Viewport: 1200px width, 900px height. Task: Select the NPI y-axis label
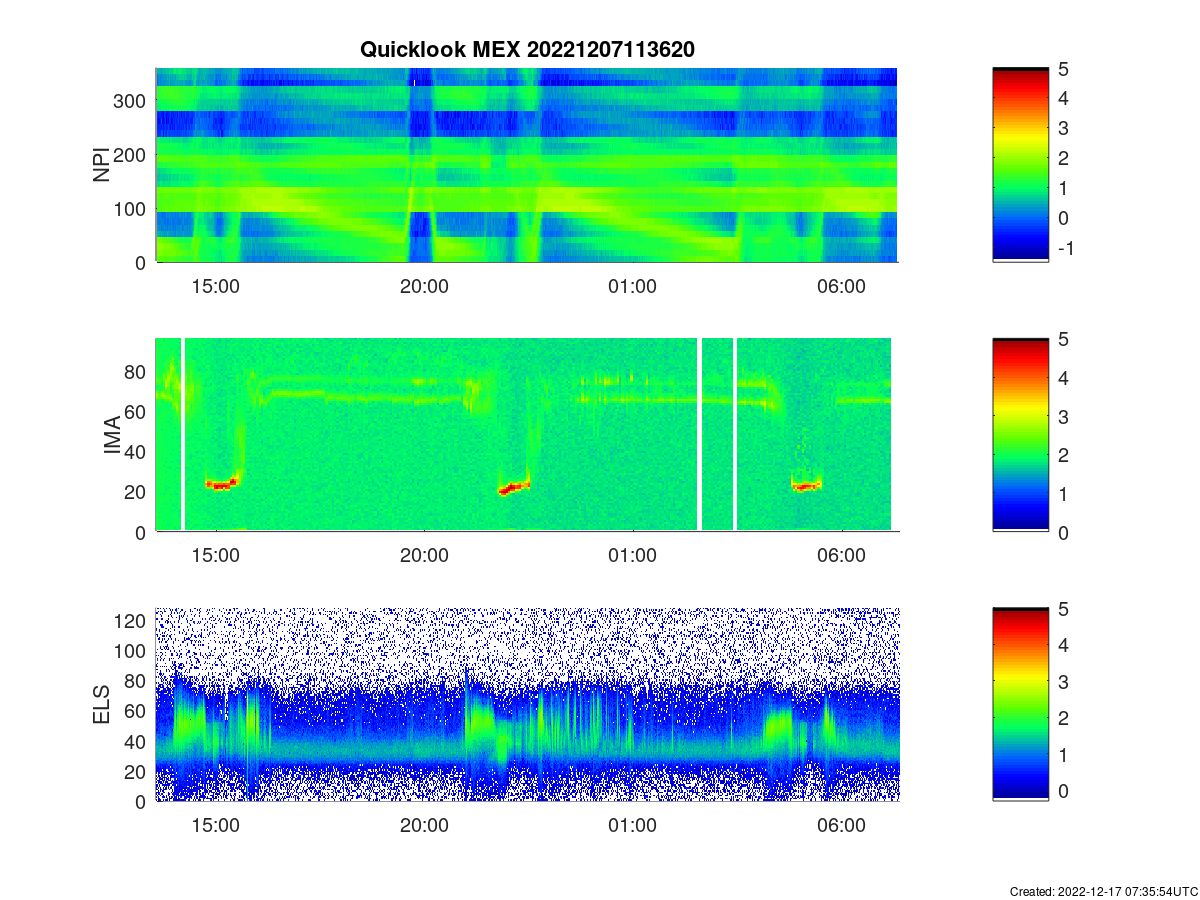pyautogui.click(x=101, y=165)
